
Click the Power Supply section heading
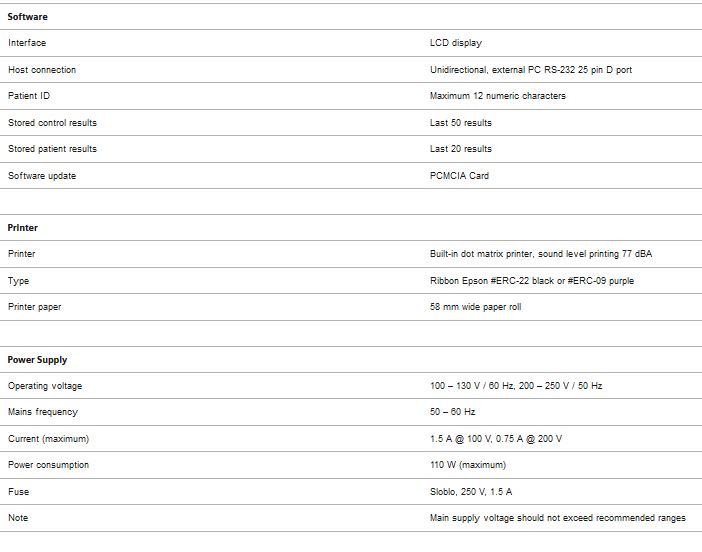pyautogui.click(x=38, y=360)
